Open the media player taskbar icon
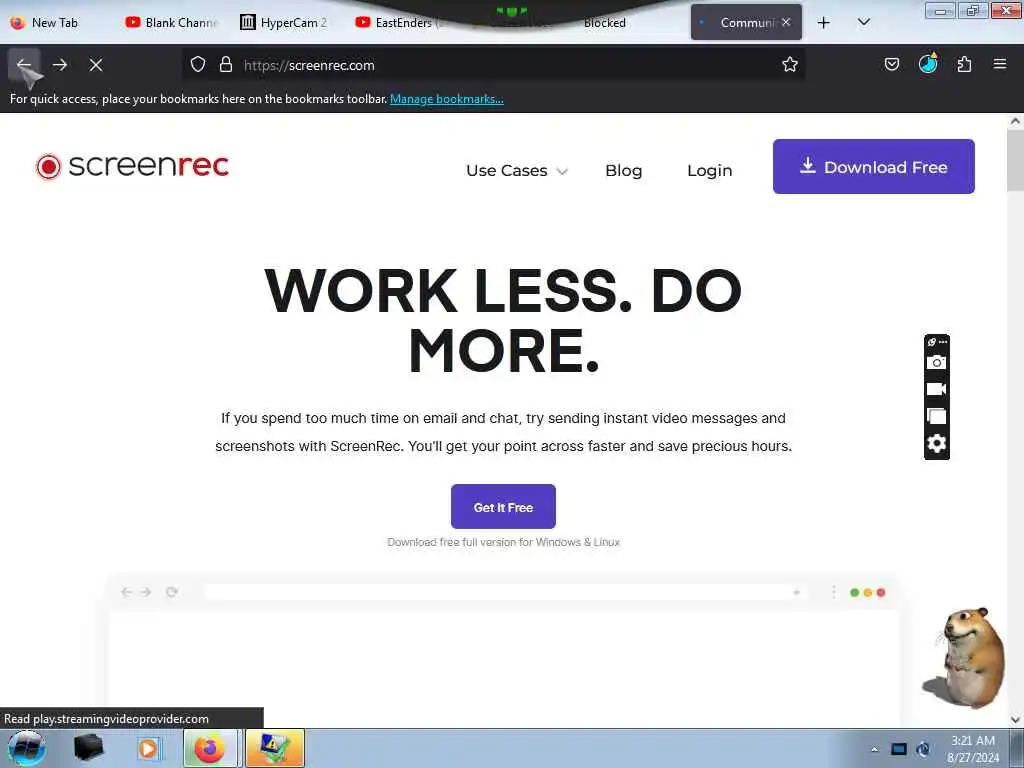Image resolution: width=1024 pixels, height=768 pixels. coord(148,749)
